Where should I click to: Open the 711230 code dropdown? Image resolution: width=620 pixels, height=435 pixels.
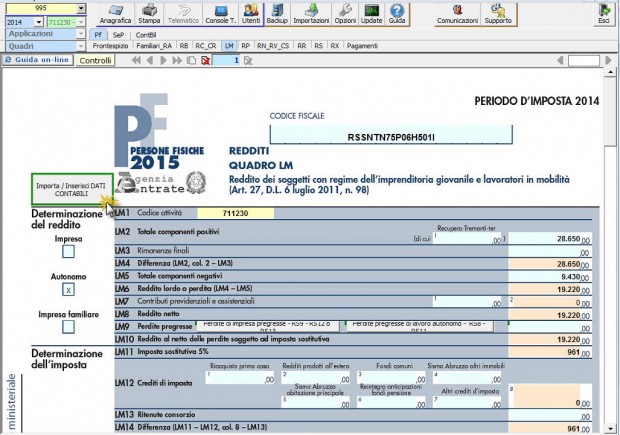pyautogui.click(x=81, y=22)
